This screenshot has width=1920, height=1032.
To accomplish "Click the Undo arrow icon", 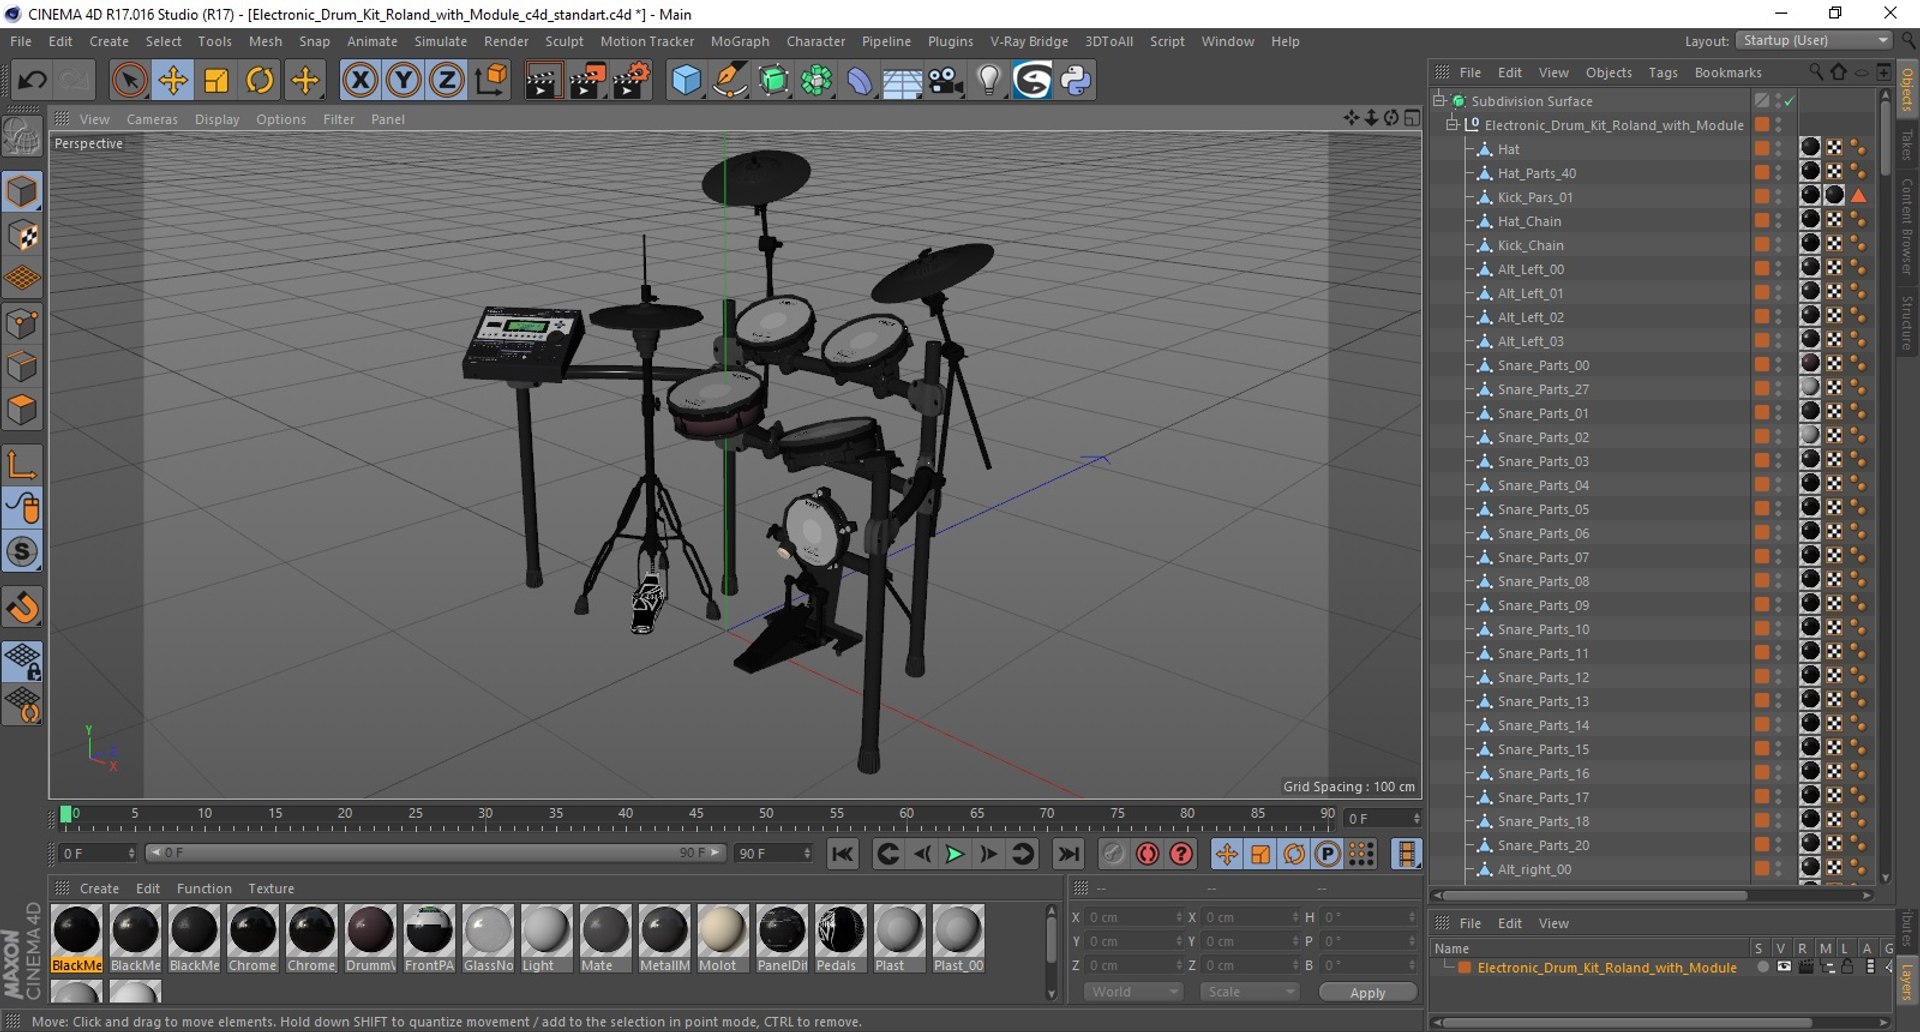I will coord(32,80).
